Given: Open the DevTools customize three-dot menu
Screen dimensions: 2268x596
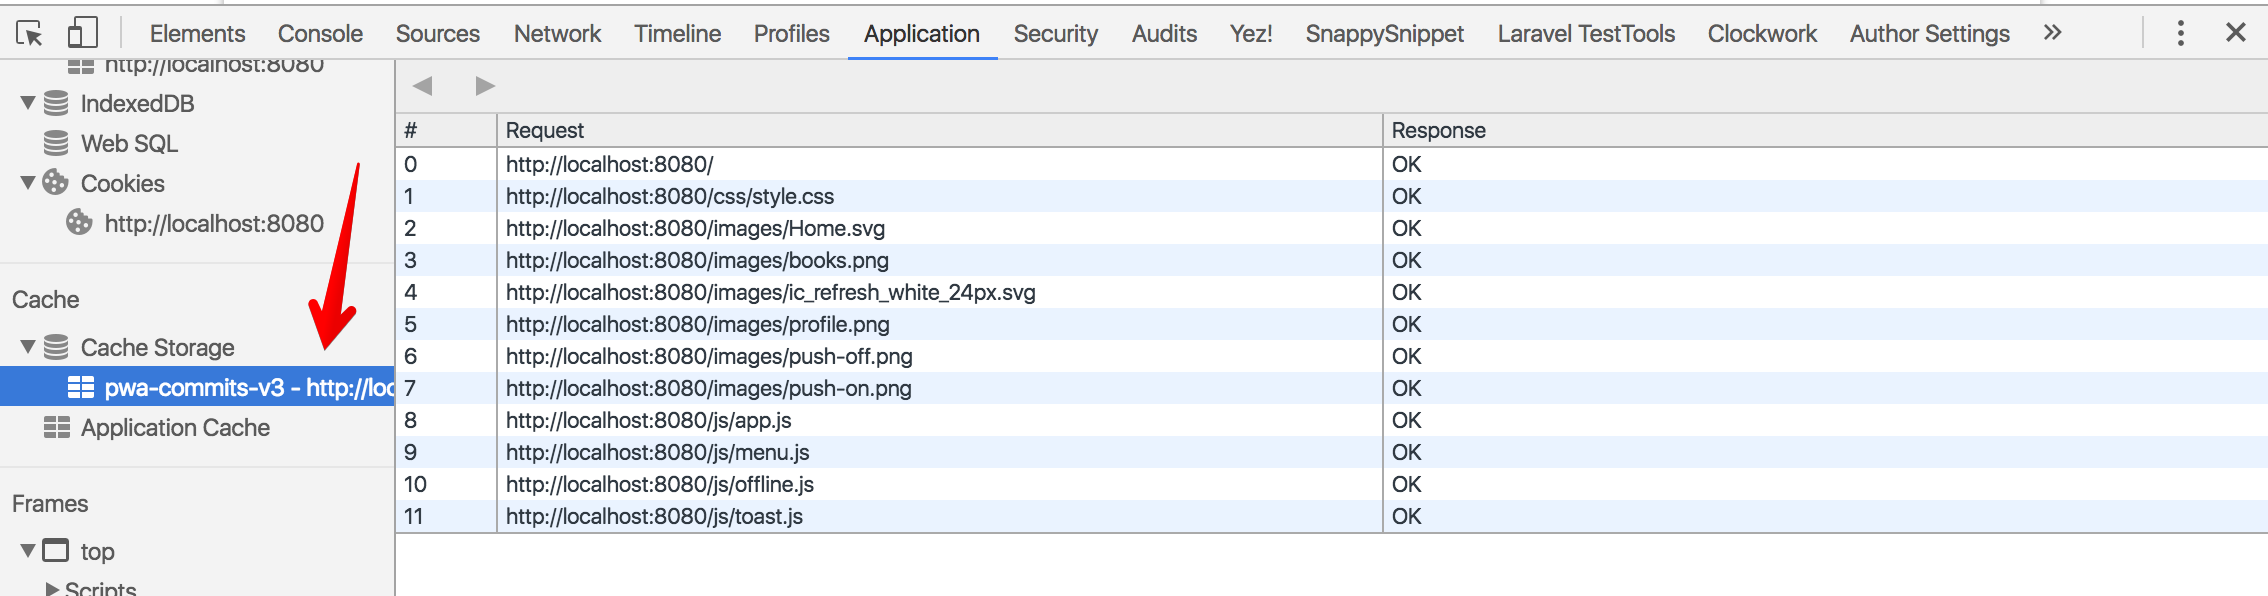Looking at the screenshot, I should 2180,33.
